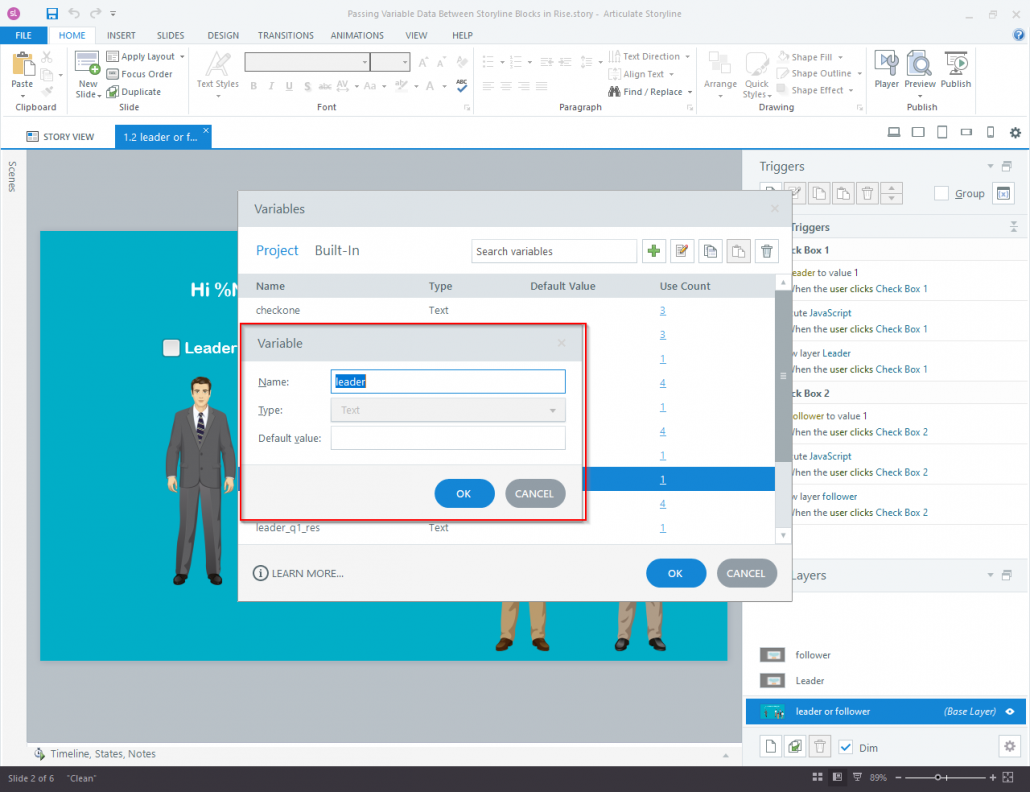This screenshot has height=792, width=1030.
Task: Click OK in the Variable dialog
Action: [463, 493]
